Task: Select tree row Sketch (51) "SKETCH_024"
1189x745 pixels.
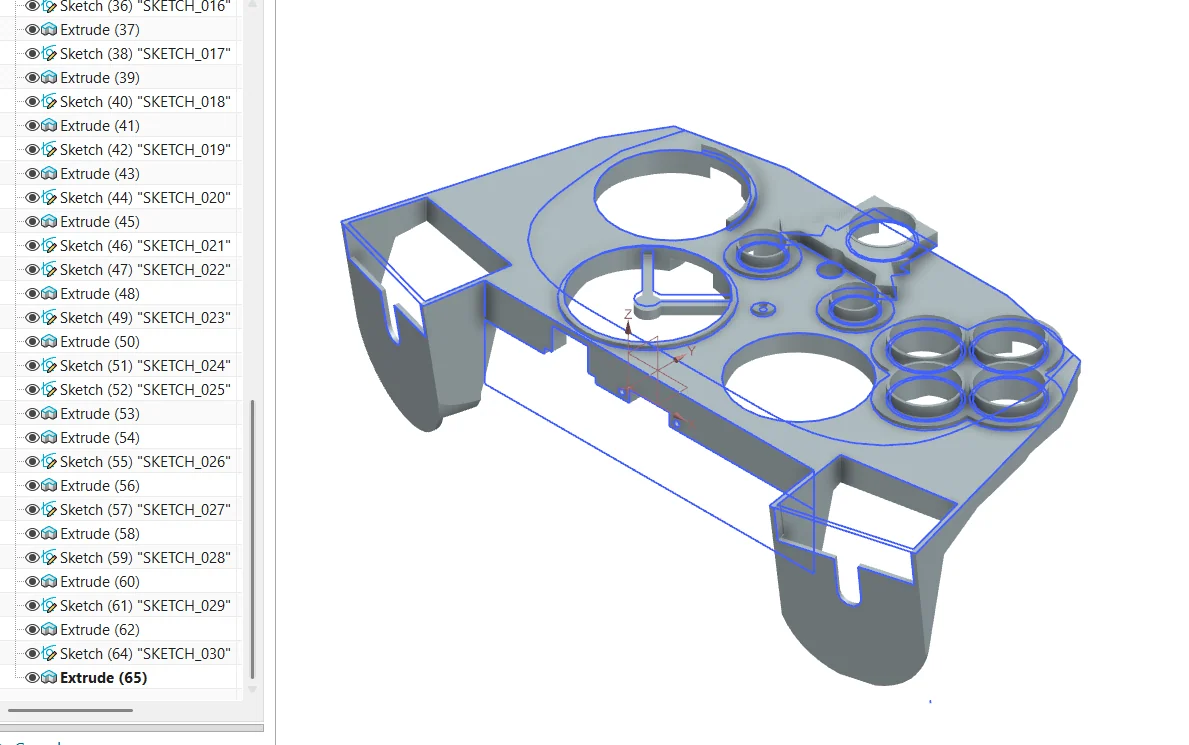Action: [x=146, y=366]
